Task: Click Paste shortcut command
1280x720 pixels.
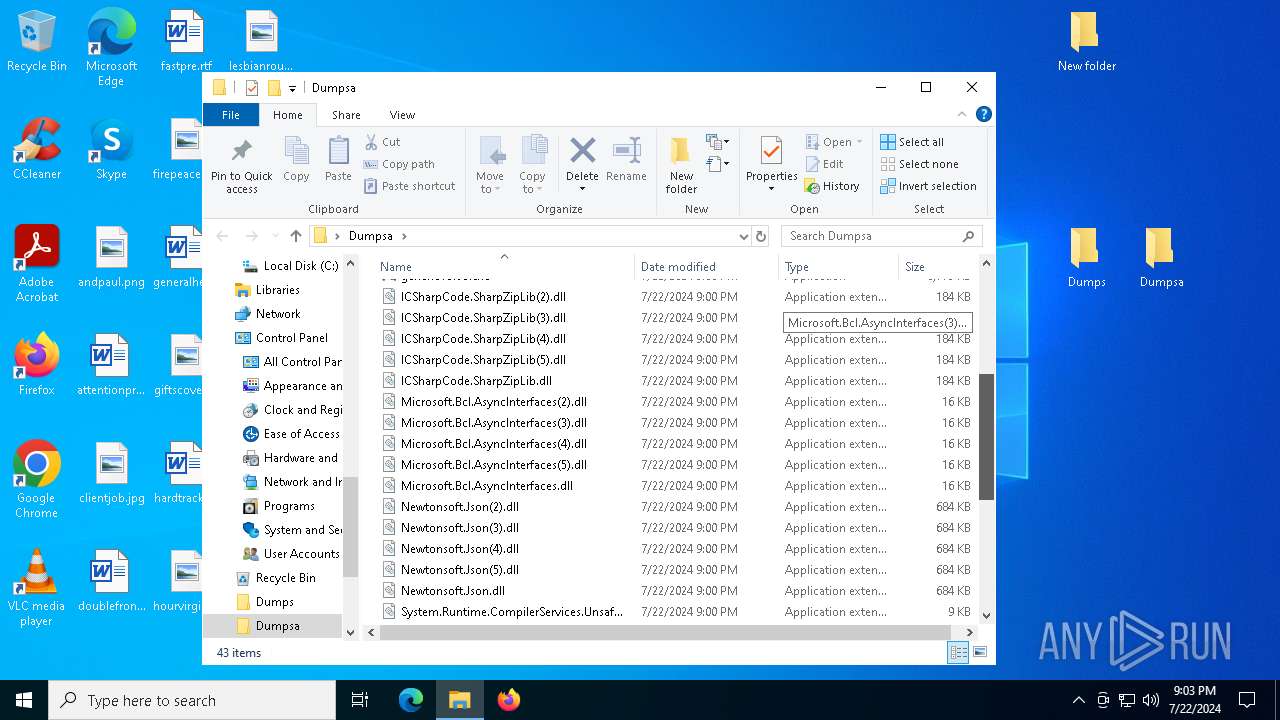Action: (409, 186)
